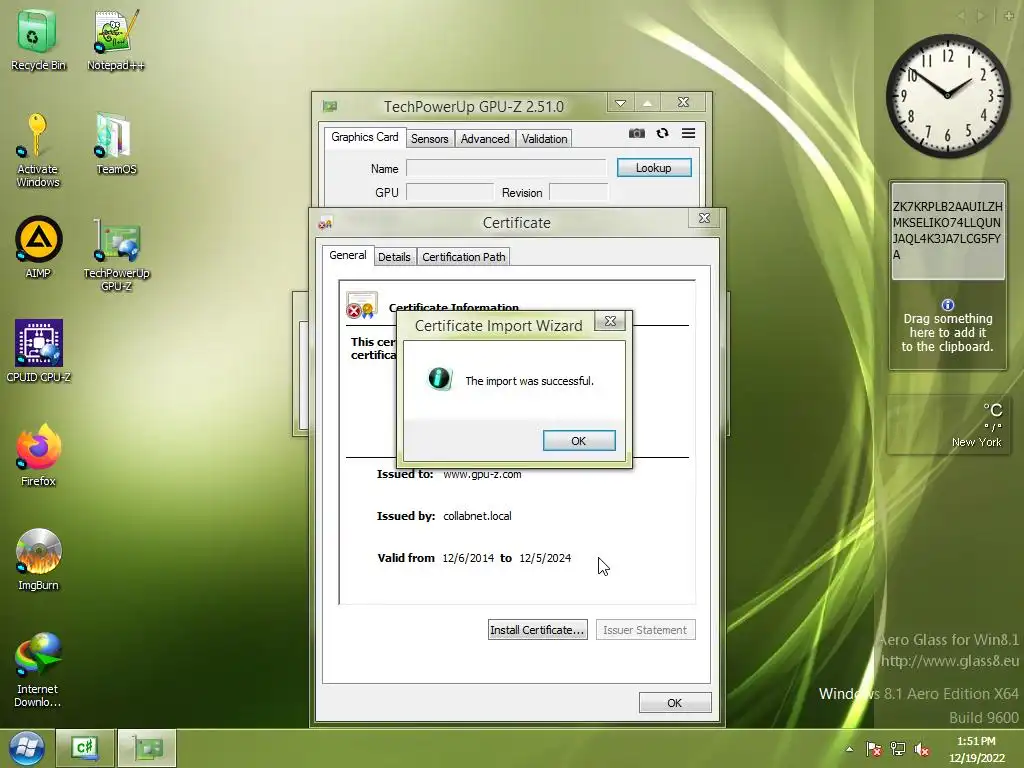Select the General certificate tab

point(347,255)
